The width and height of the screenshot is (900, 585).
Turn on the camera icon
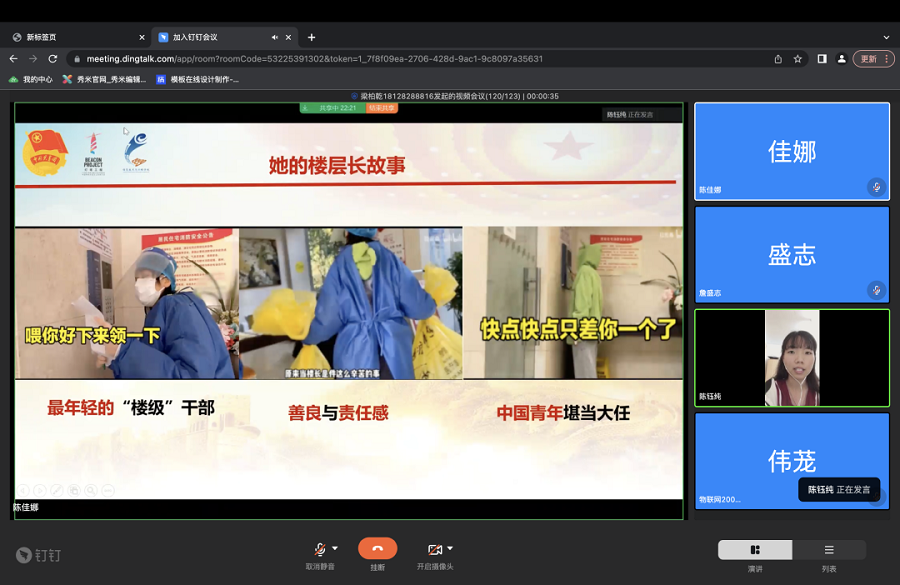434,549
